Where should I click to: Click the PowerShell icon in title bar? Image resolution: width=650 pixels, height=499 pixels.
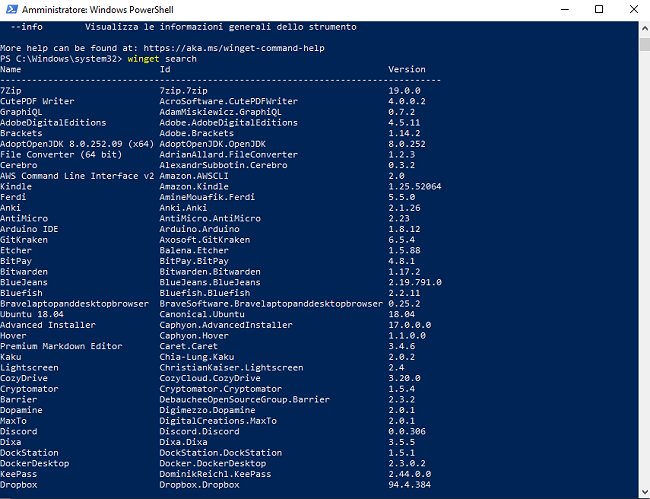(x=12, y=9)
